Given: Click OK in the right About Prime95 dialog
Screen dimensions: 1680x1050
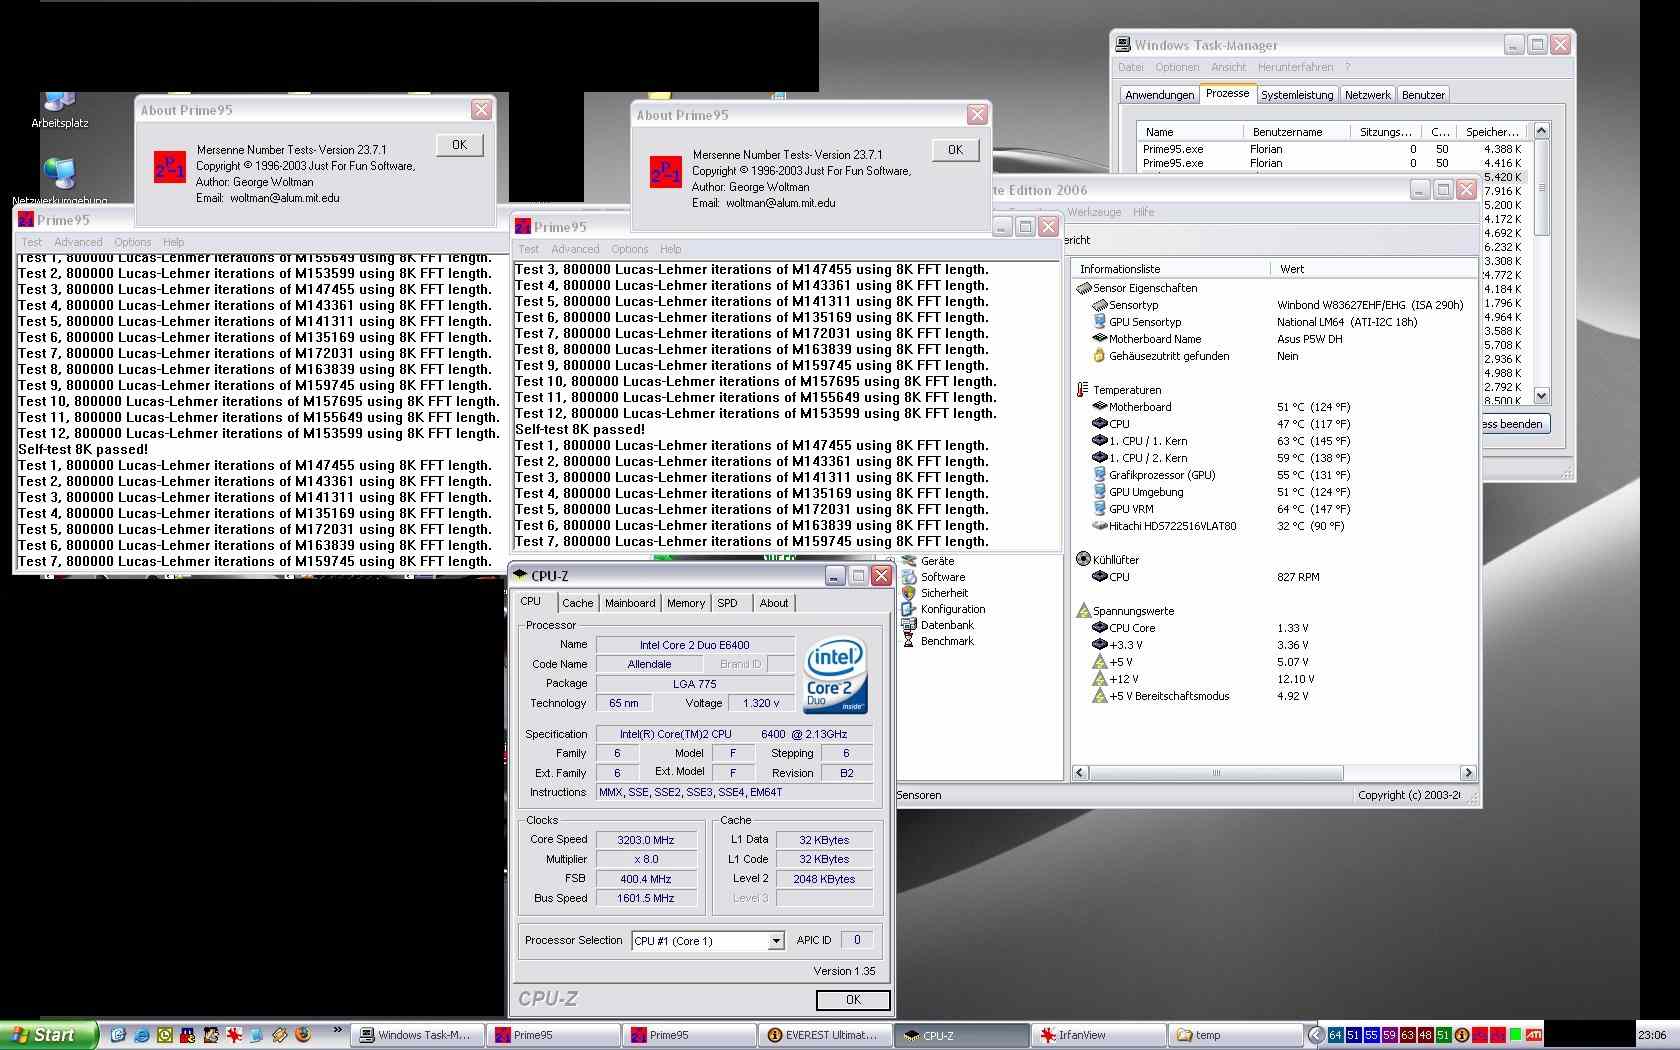Looking at the screenshot, I should click(x=955, y=150).
